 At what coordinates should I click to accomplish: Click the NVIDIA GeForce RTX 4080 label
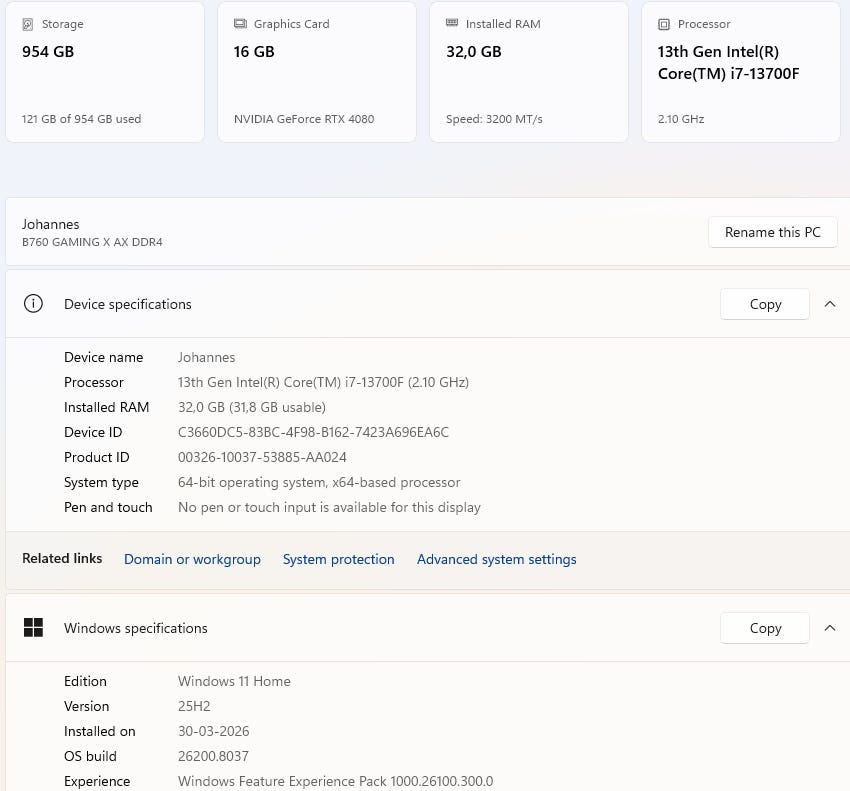(x=304, y=119)
